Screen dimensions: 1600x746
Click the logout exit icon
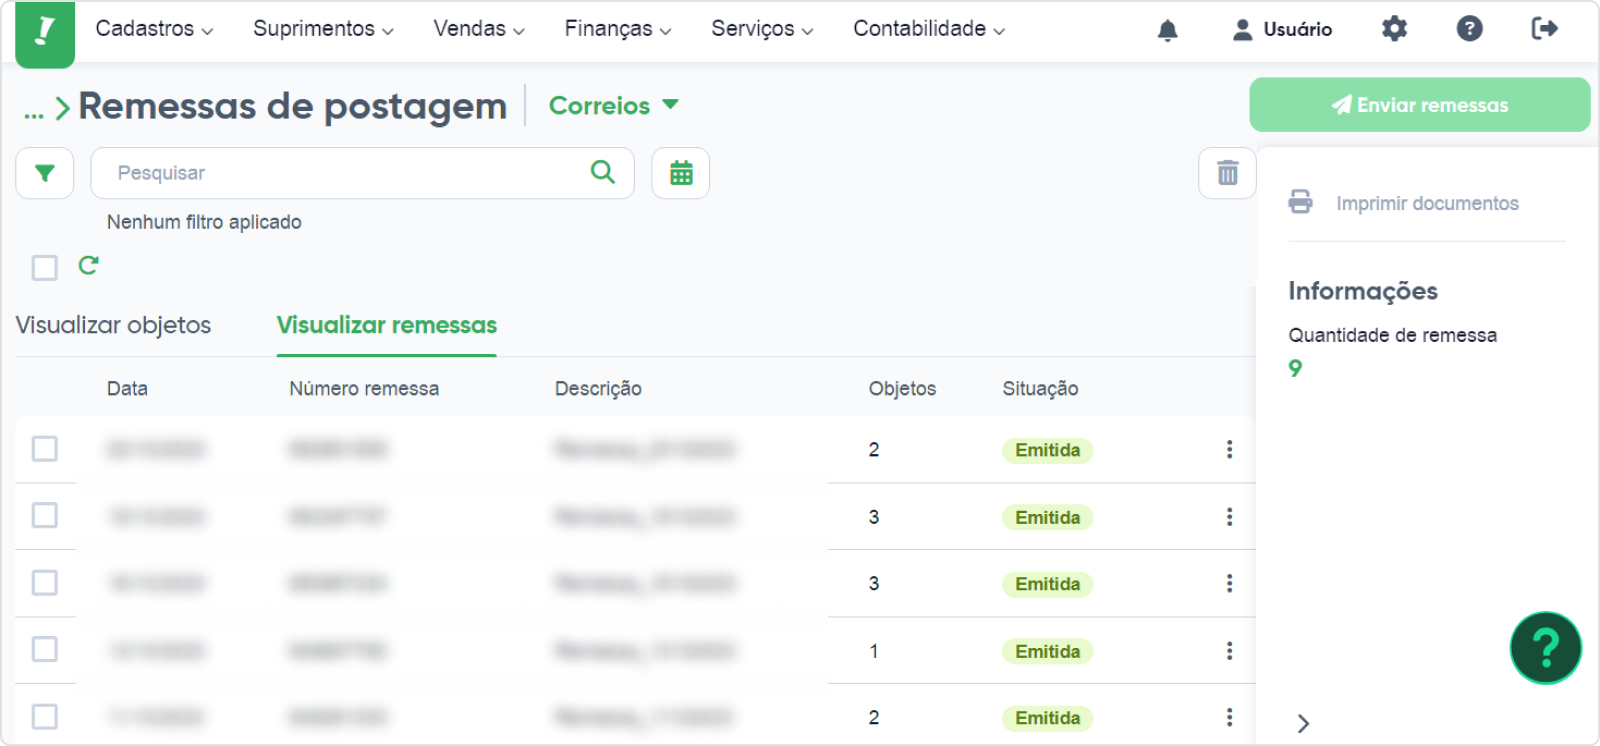click(1544, 29)
